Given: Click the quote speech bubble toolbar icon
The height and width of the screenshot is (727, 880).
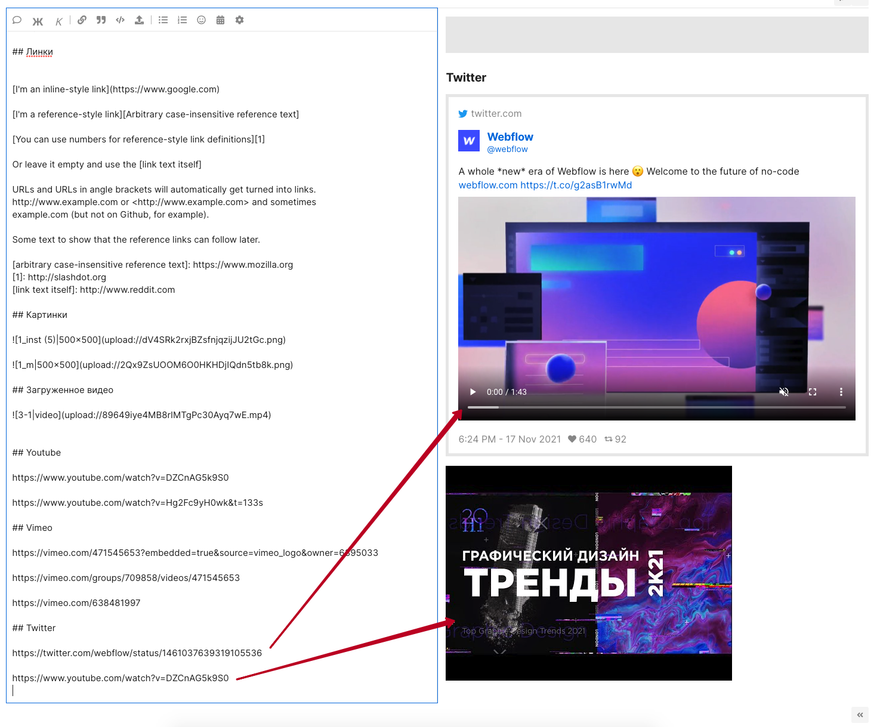Looking at the screenshot, I should coord(17,20).
